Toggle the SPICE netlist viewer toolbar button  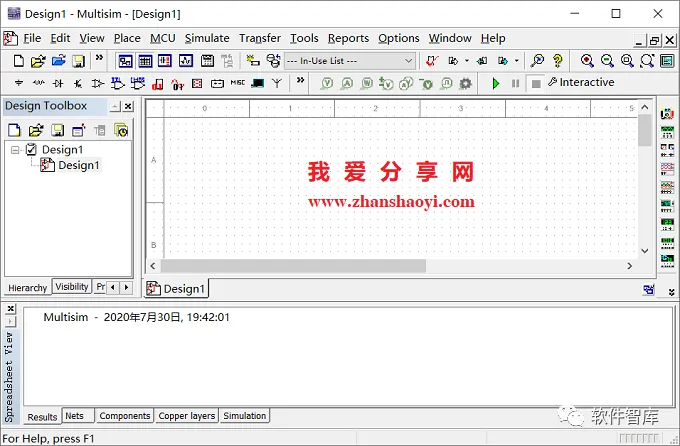[x=165, y=61]
